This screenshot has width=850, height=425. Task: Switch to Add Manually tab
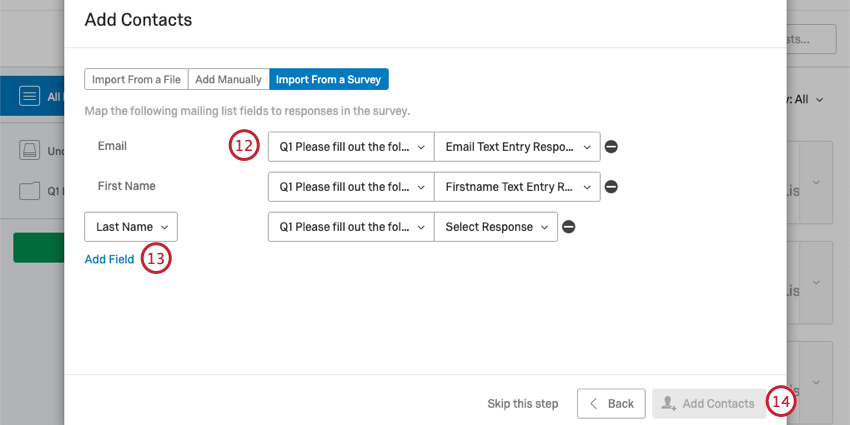pyautogui.click(x=228, y=79)
